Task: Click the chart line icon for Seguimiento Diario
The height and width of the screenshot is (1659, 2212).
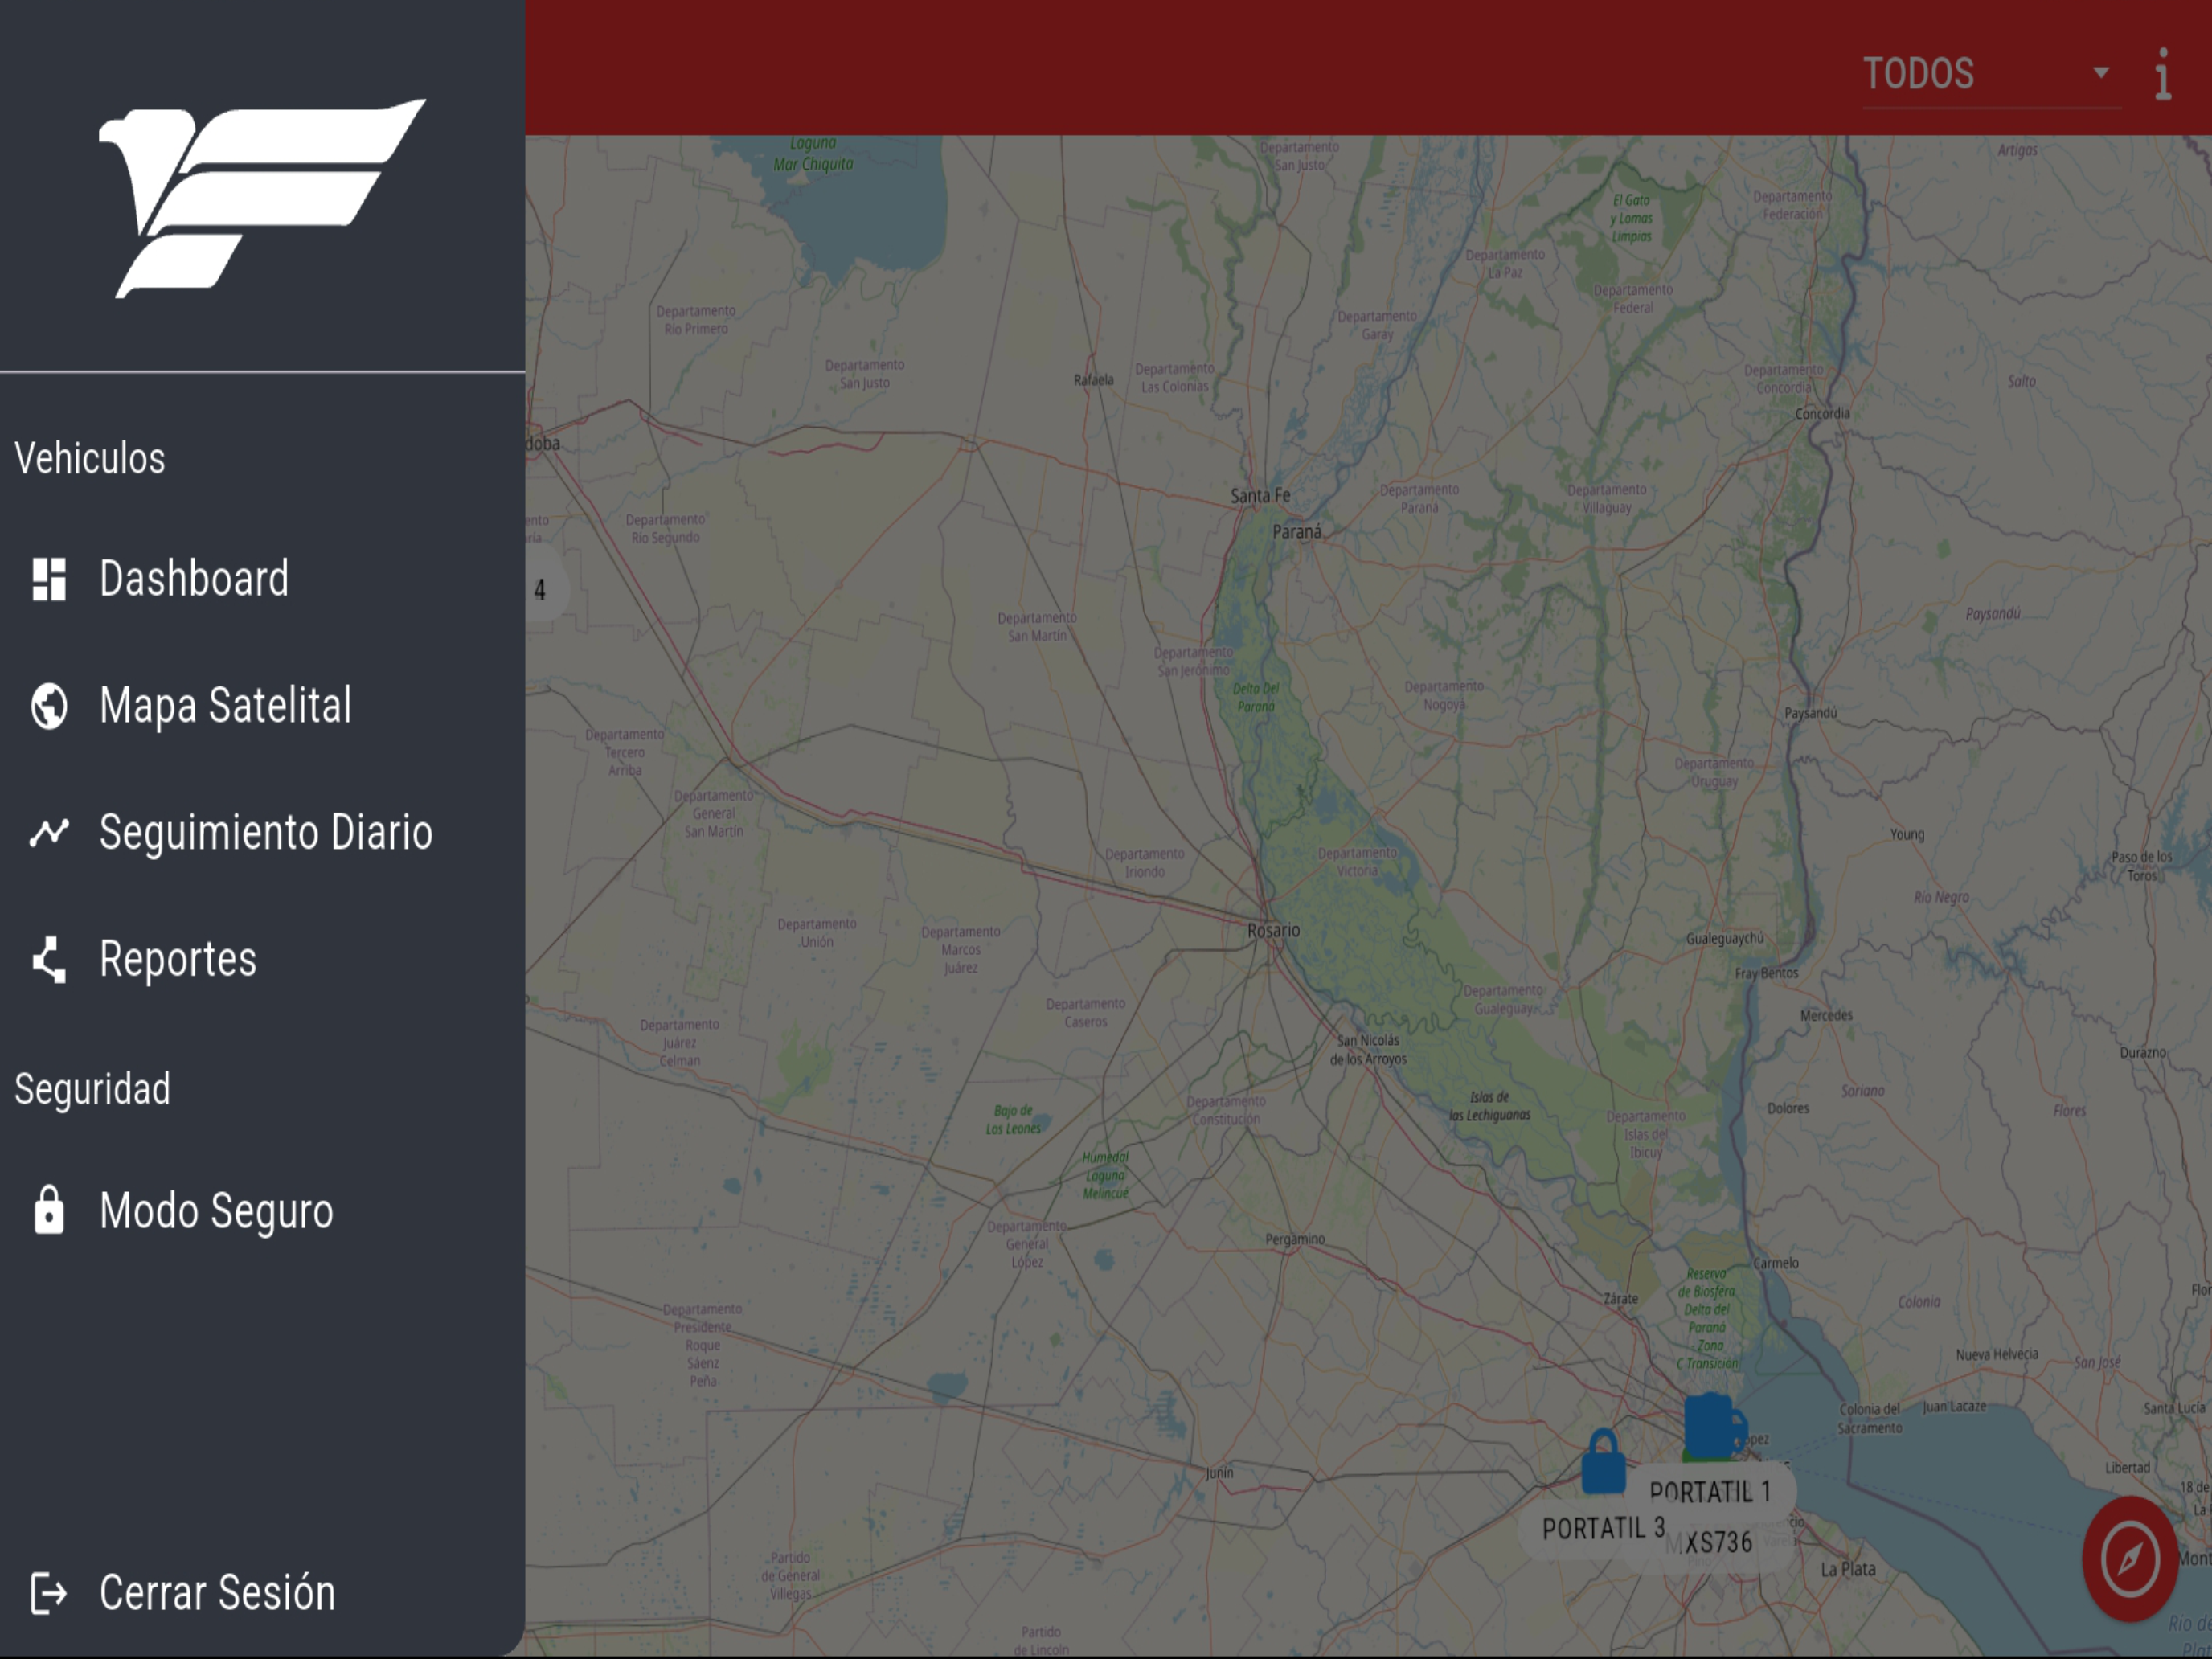Action: [49, 832]
